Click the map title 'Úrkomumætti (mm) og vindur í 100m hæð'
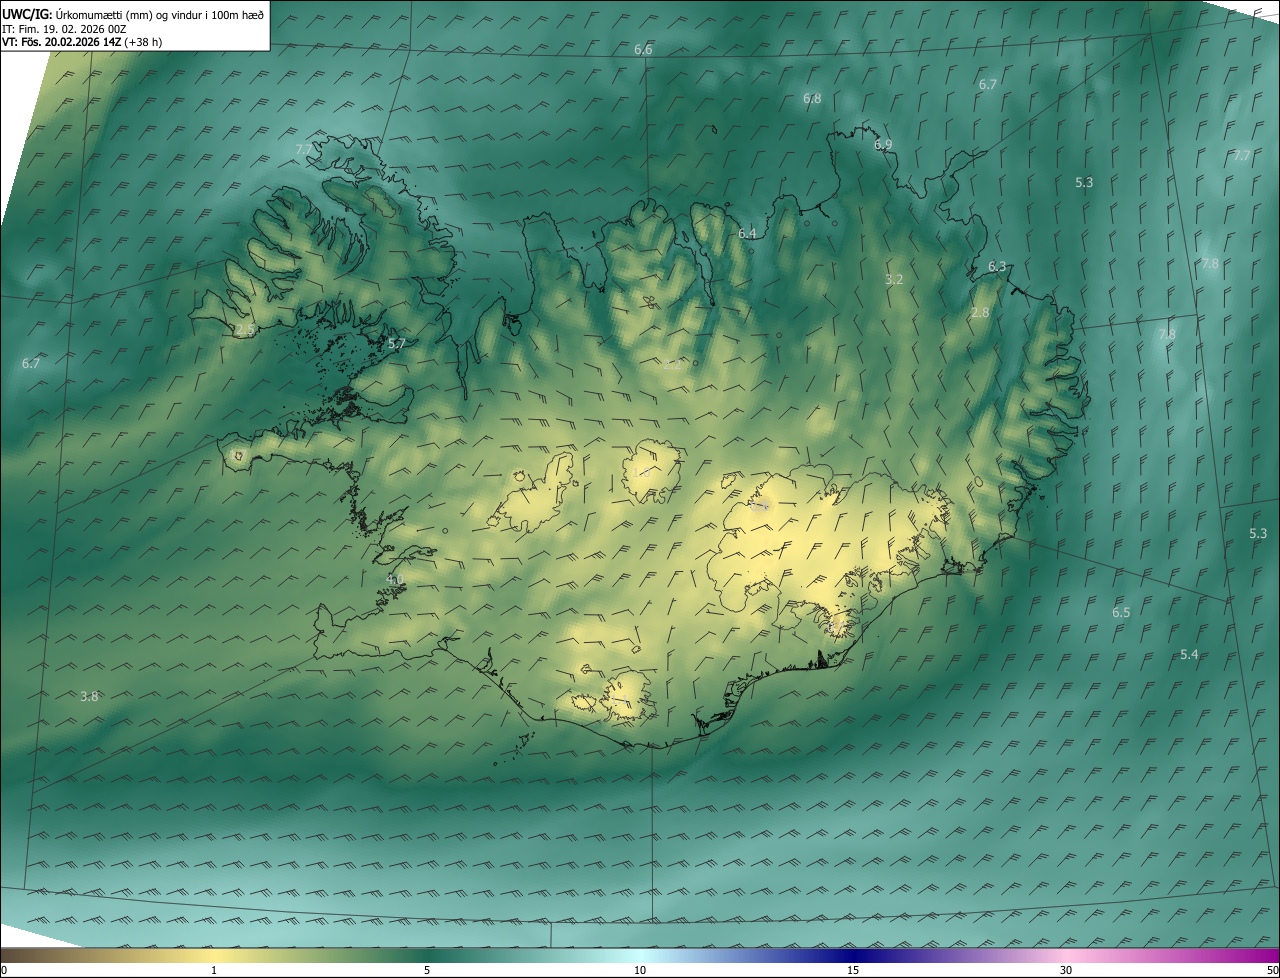Image resolution: width=1280 pixels, height=978 pixels. tap(159, 14)
